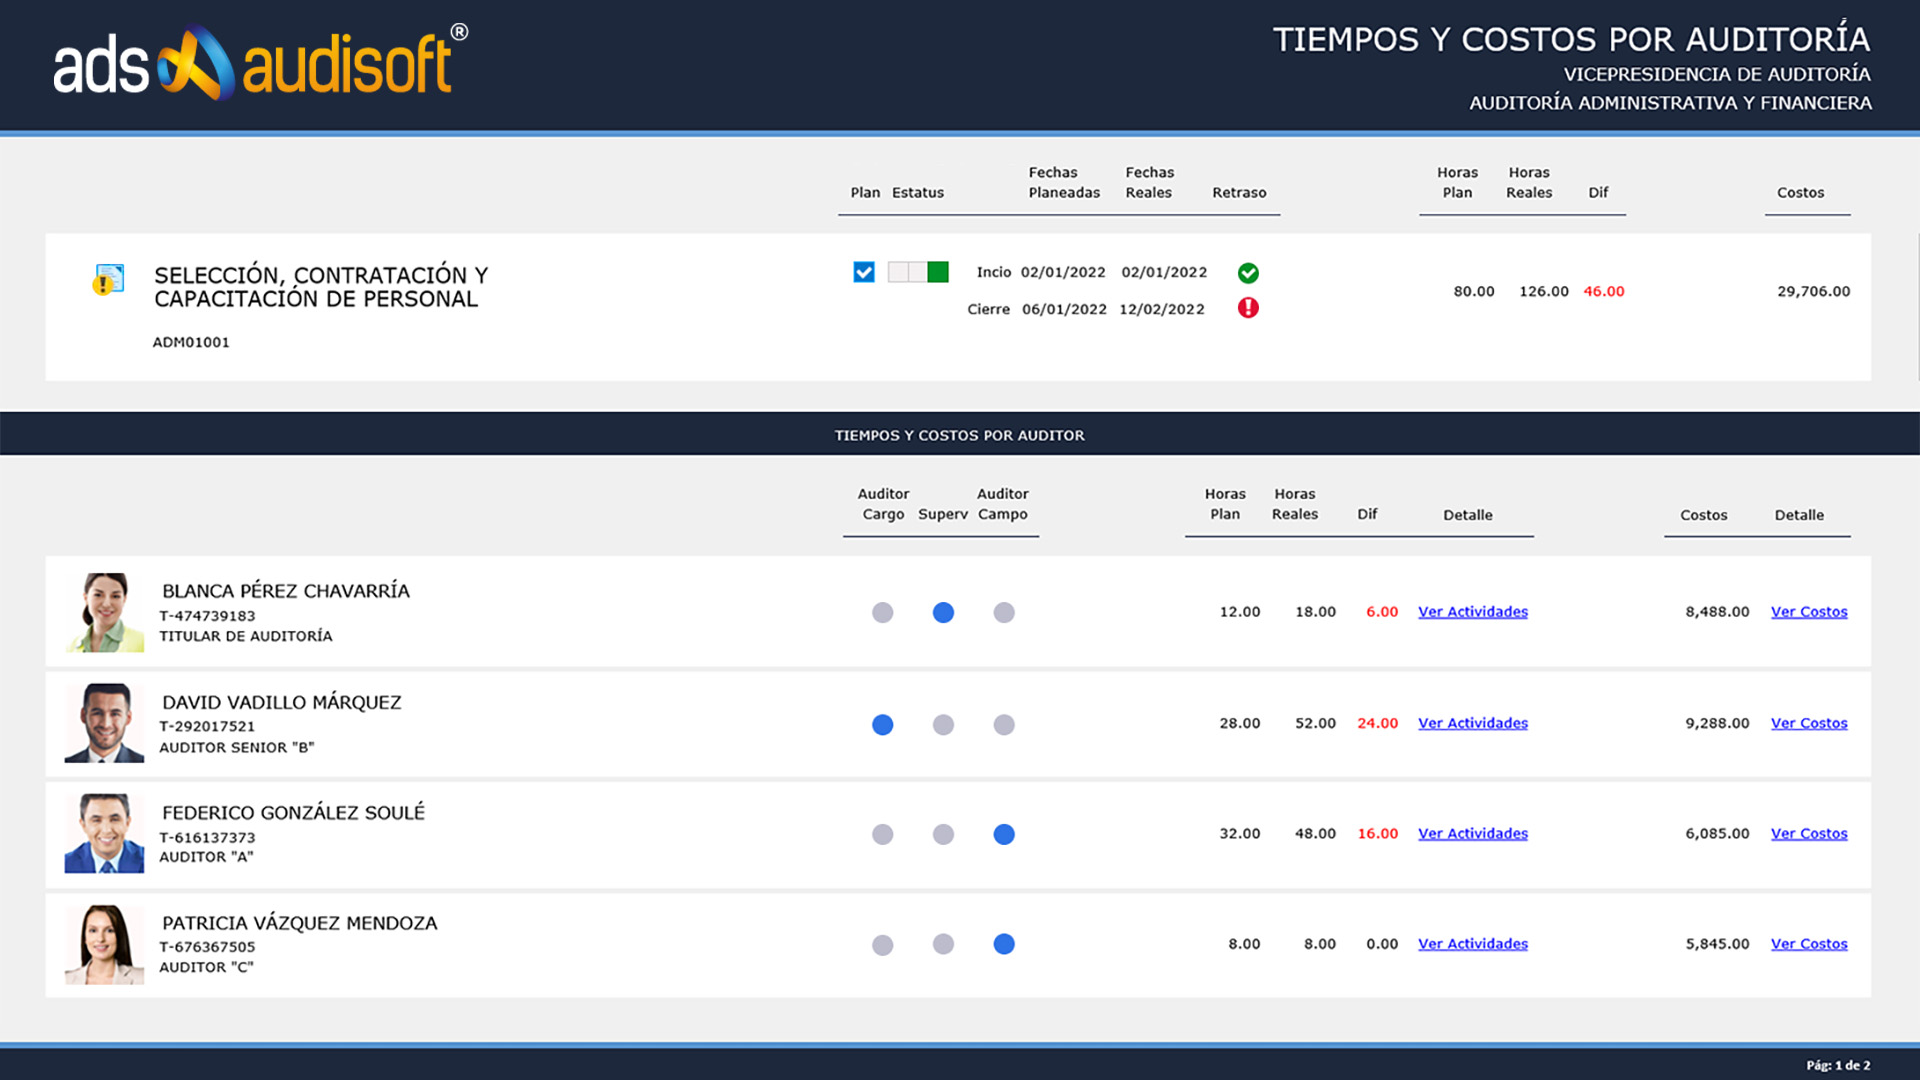Screen dimensions: 1920x1080
Task: Click the green Estatus progress bar segment
Action: (936, 271)
